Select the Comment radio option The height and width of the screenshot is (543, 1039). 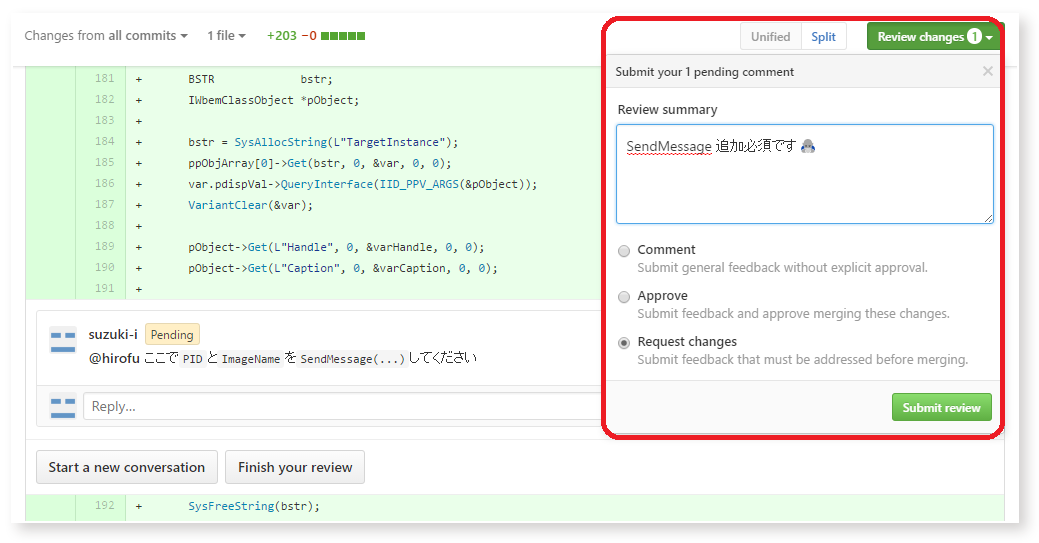click(x=624, y=251)
